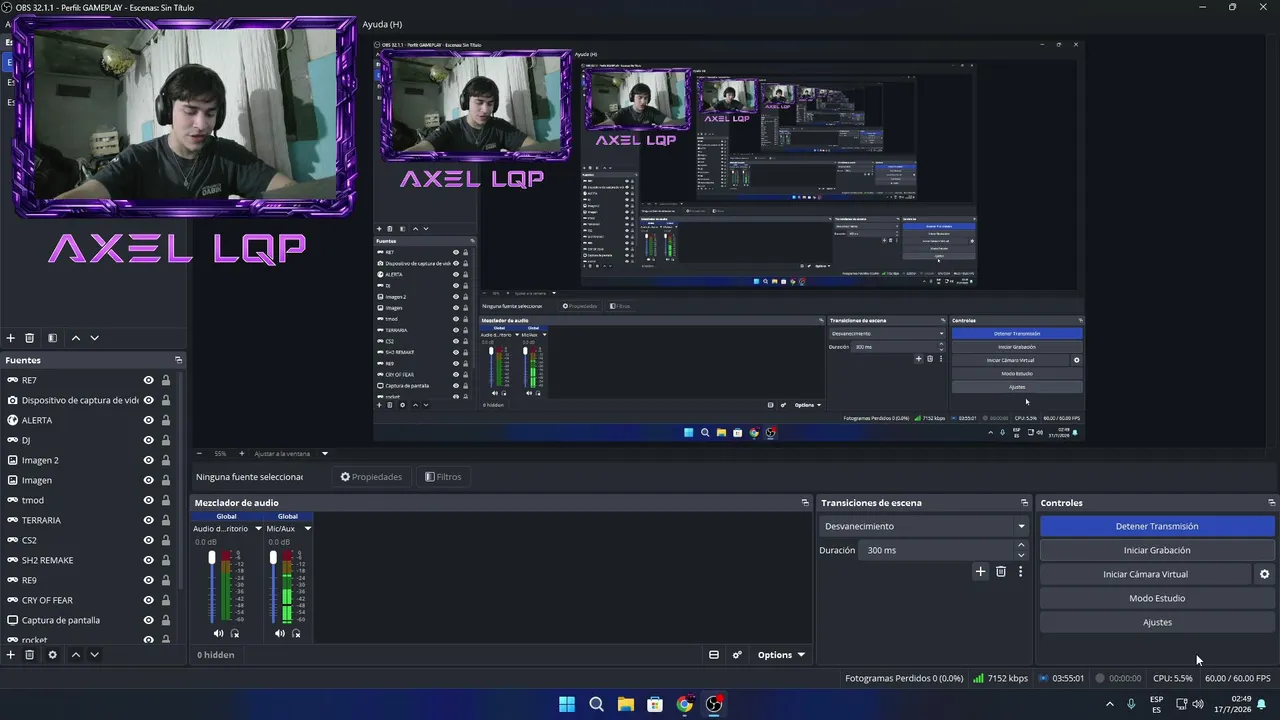The height and width of the screenshot is (720, 1280).
Task: Pop out the Fuentes dock panel
Action: coord(178,360)
